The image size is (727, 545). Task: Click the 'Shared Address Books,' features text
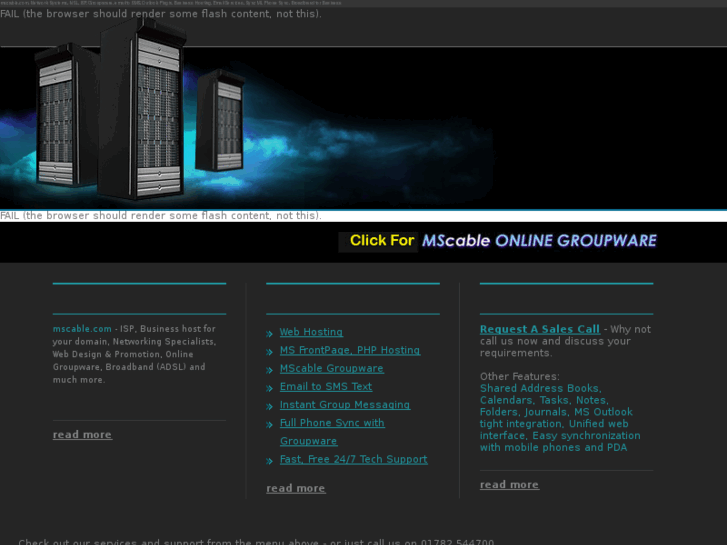coord(541,388)
